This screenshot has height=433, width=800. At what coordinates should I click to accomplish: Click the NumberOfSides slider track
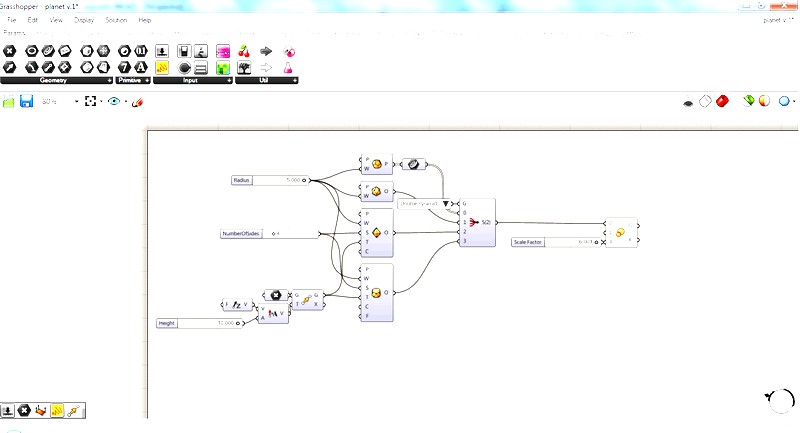291,234
